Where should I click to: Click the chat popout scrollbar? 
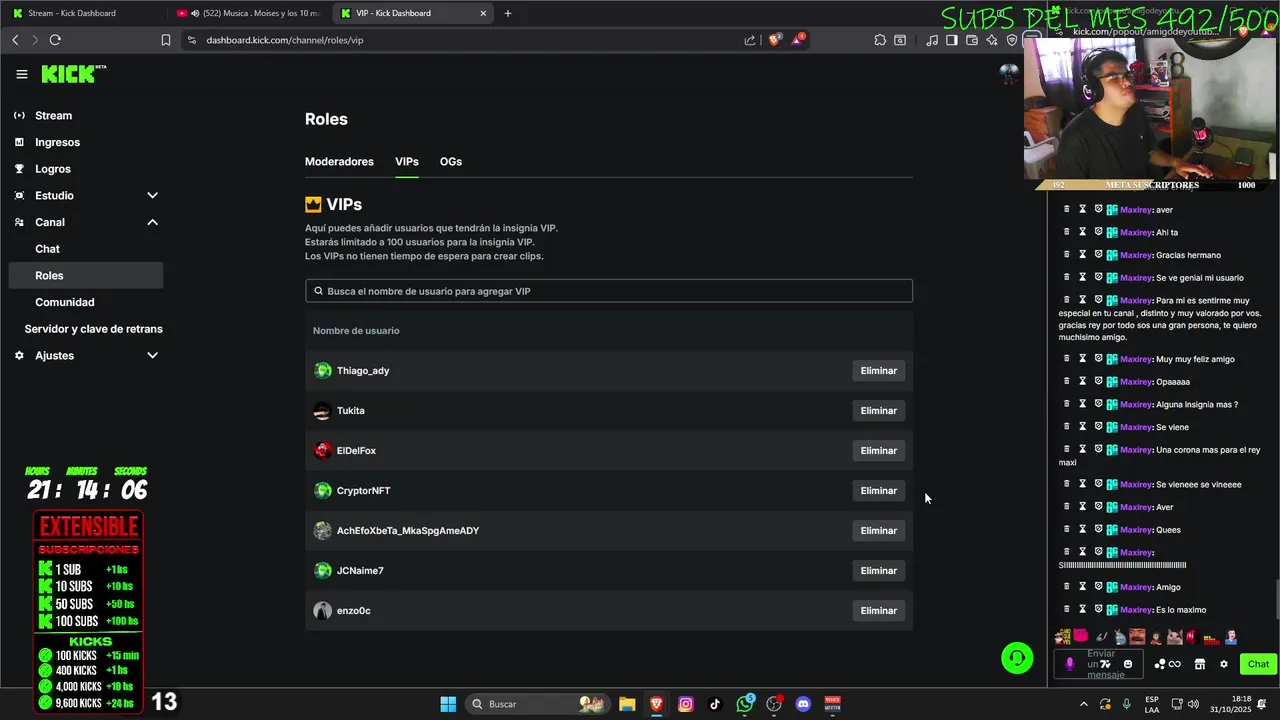pyautogui.click(x=1276, y=600)
